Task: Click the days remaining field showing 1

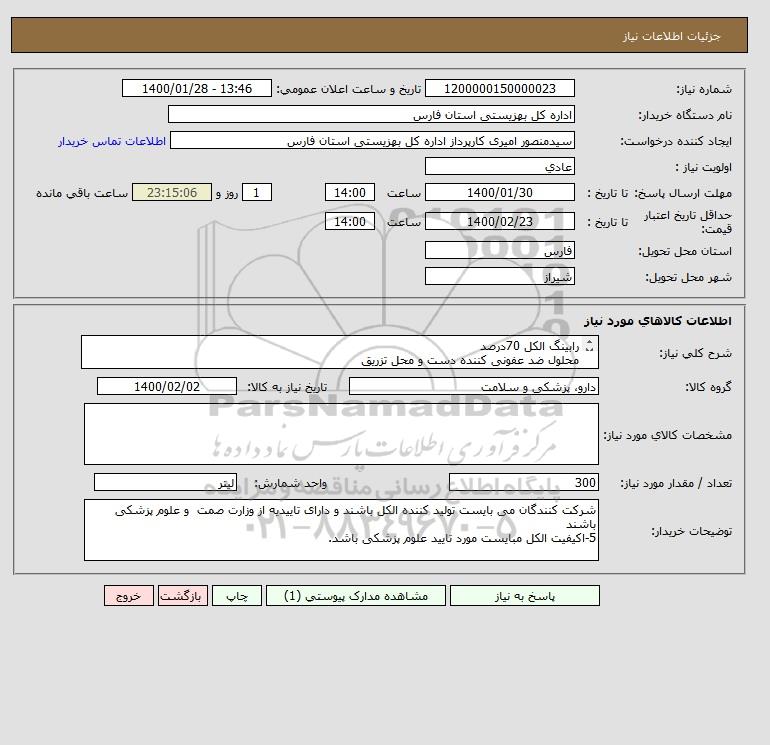Action: 257,193
